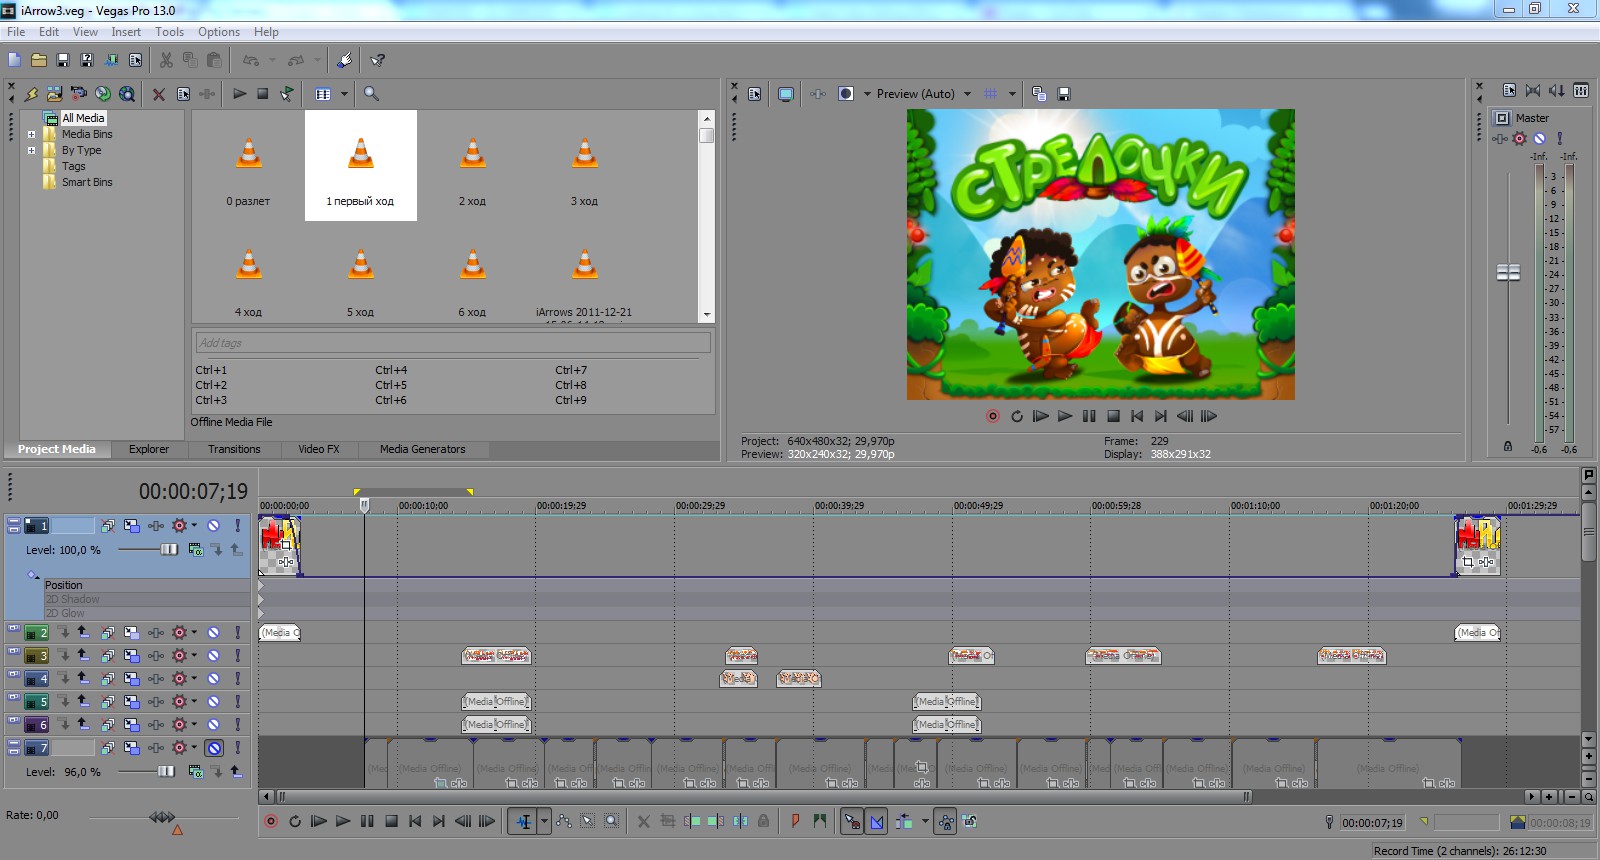Click the Render As icon in main toolbar
This screenshot has width=1600, height=860.
pos(111,60)
